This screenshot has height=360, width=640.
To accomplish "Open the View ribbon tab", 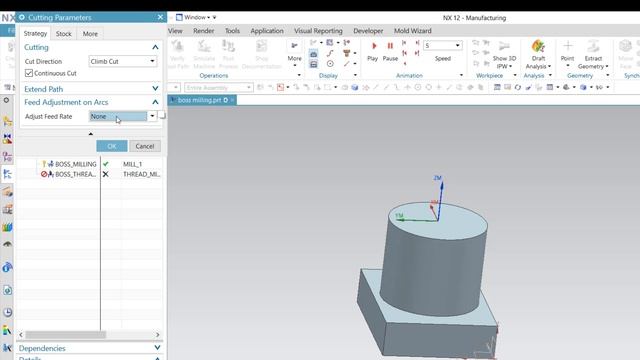I will pyautogui.click(x=175, y=31).
